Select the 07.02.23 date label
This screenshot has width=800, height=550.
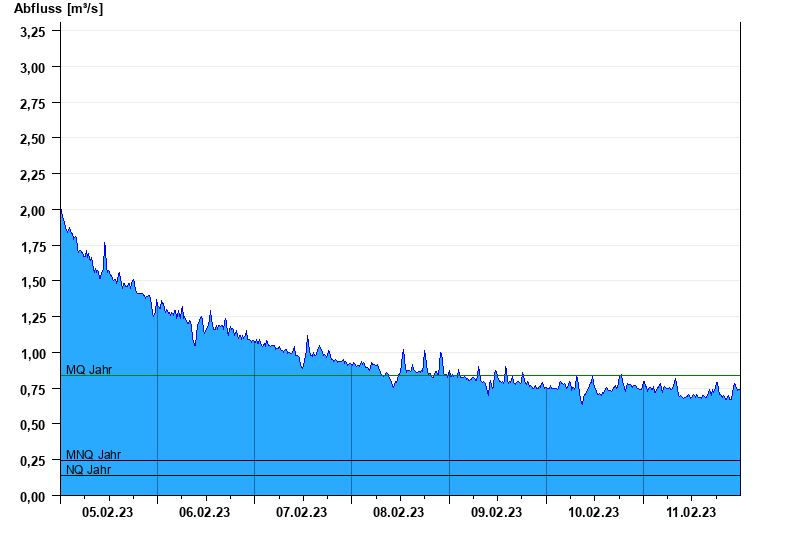(x=302, y=512)
